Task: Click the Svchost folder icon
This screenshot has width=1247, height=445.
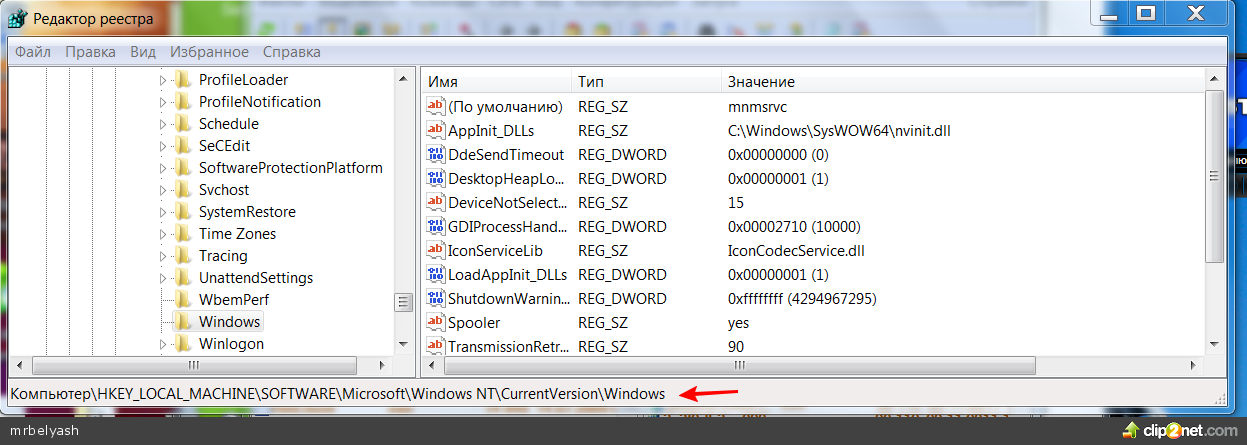Action: [182, 190]
